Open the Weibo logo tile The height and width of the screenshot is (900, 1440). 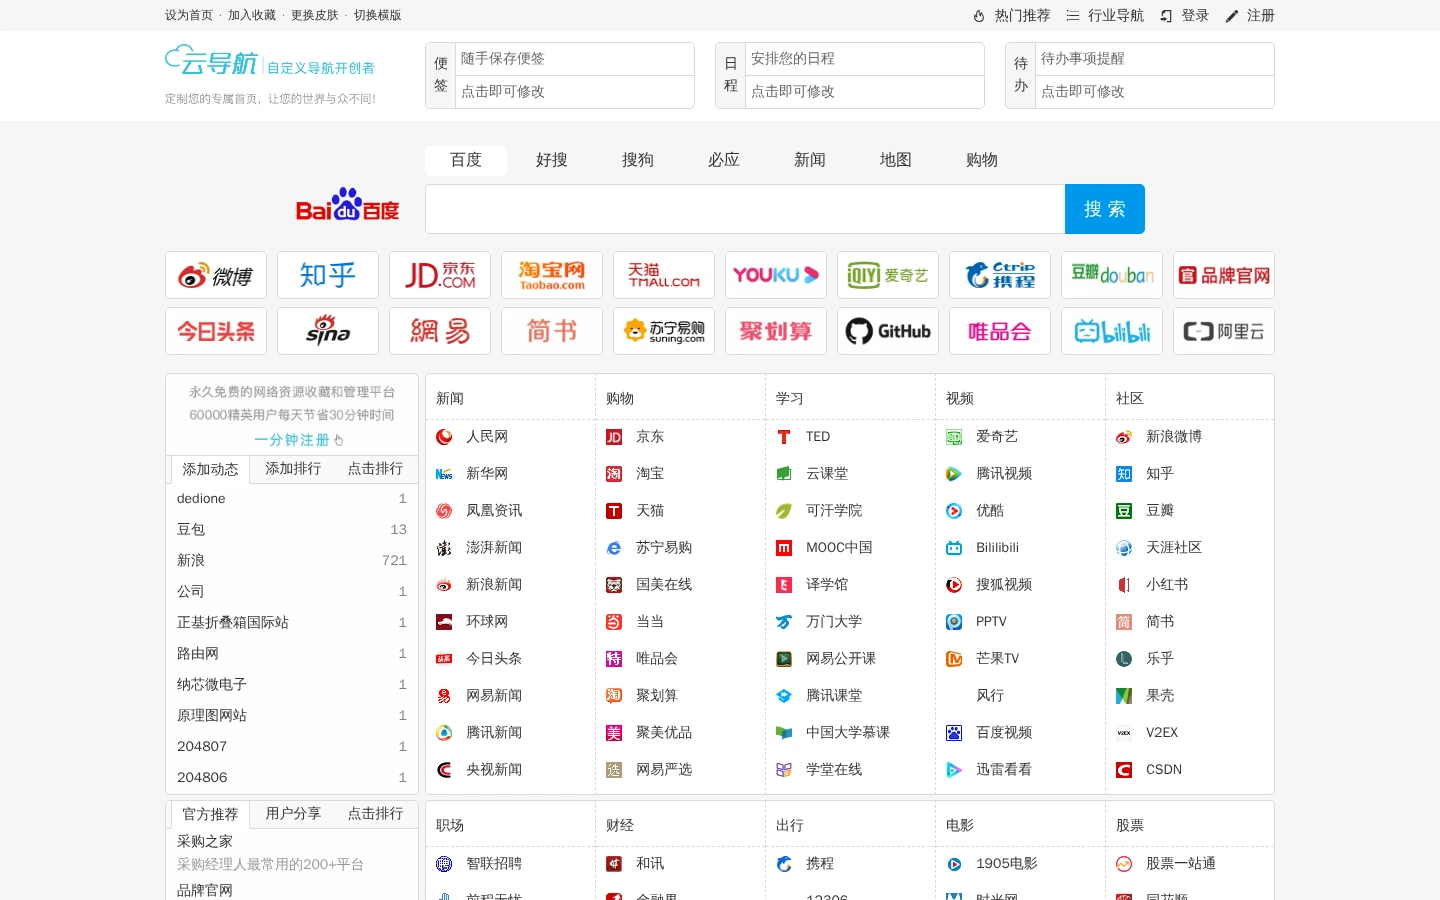[216, 275]
